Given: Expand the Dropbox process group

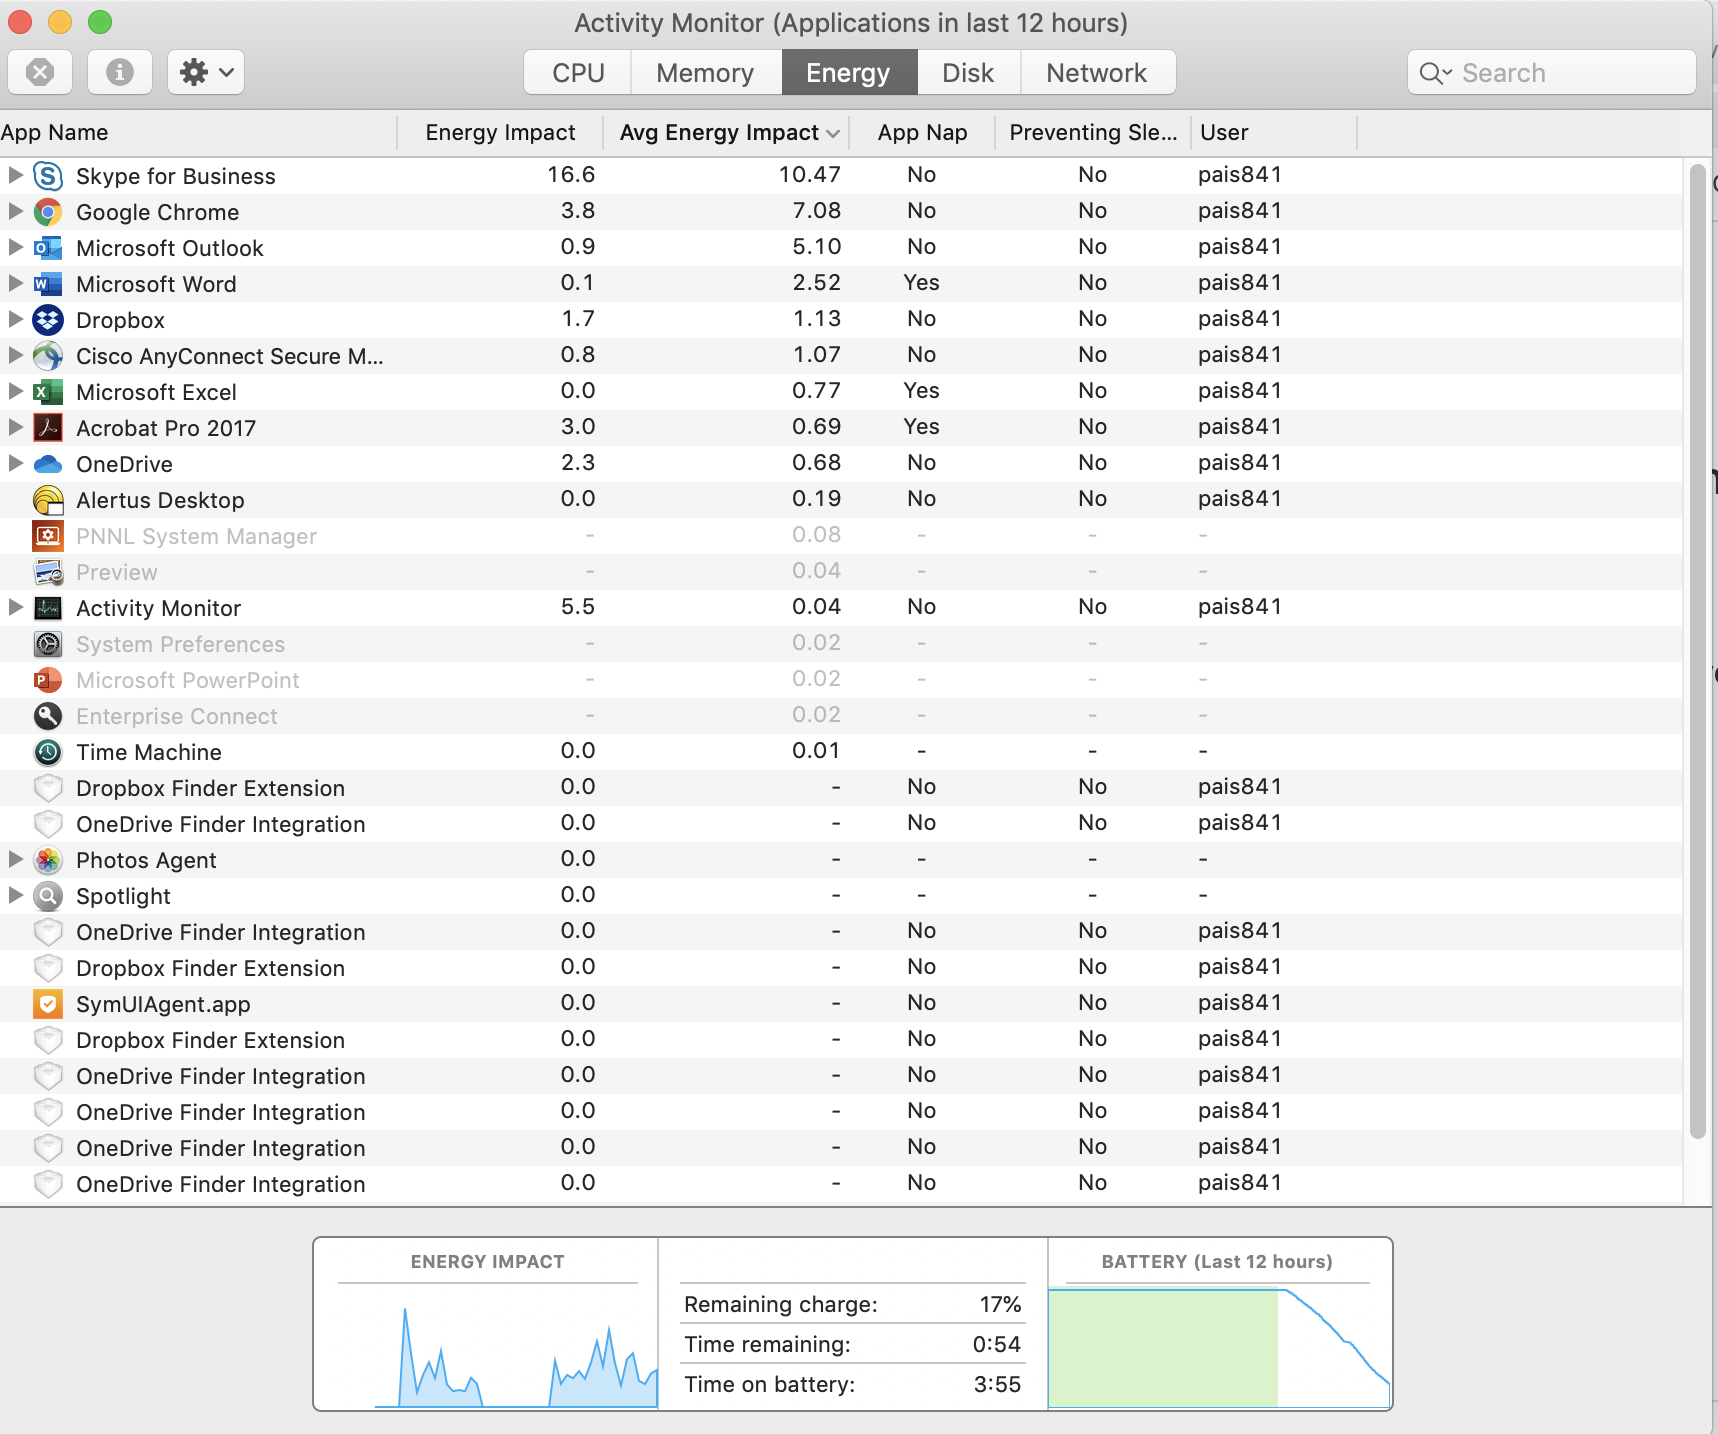Looking at the screenshot, I should tap(15, 319).
